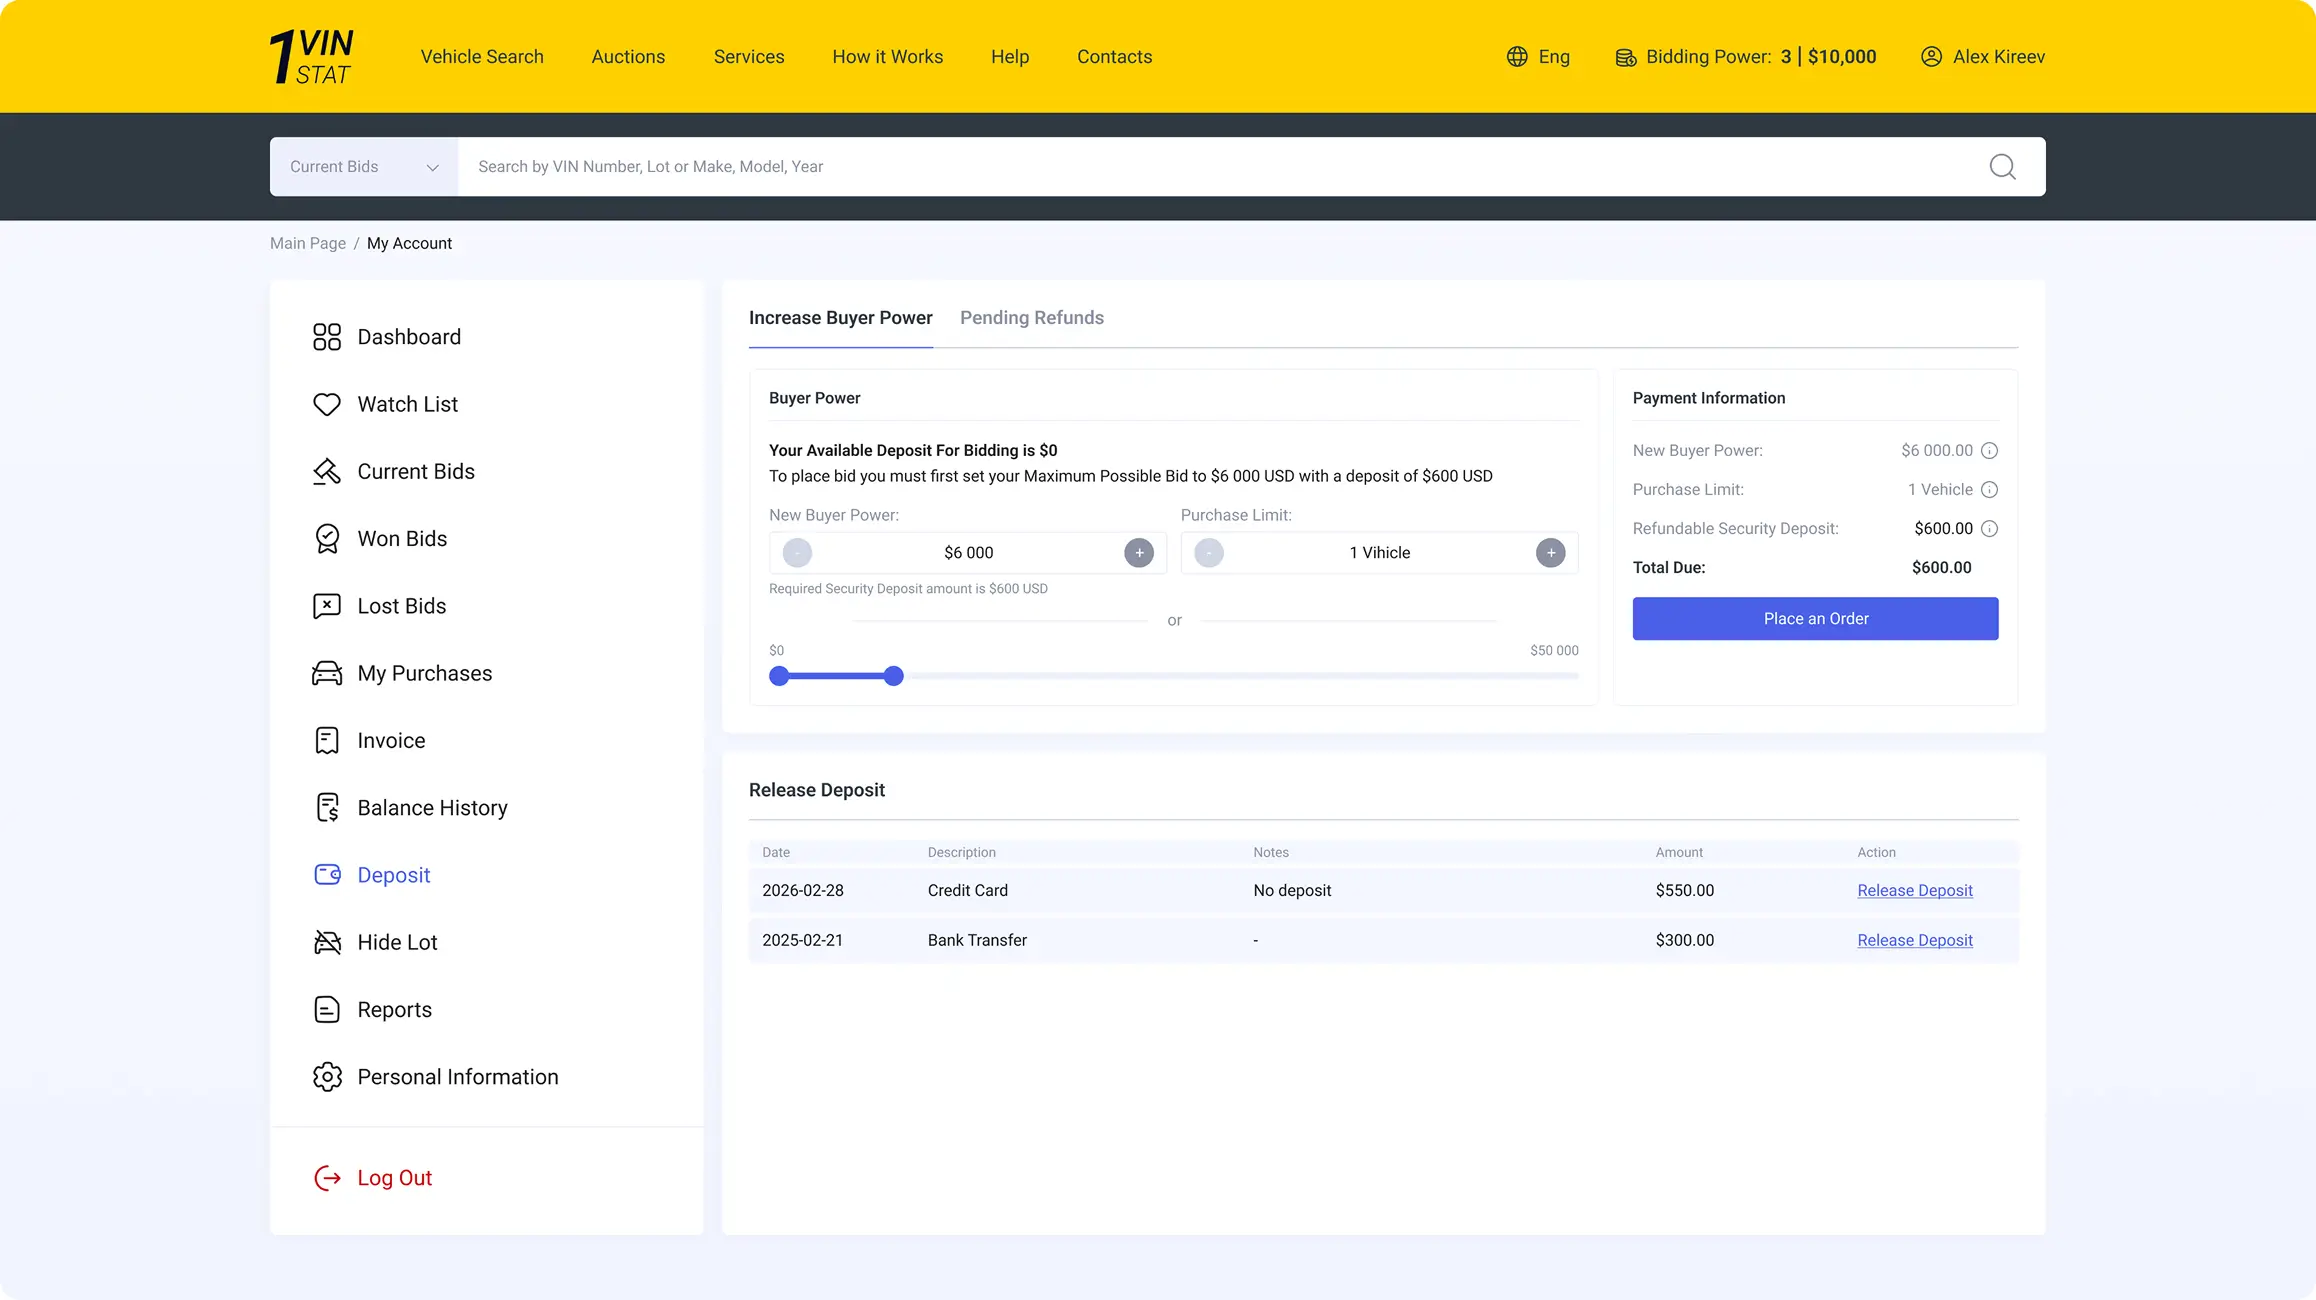Click the info icon beside Purchase Limit value
2316x1300 pixels.
point(1989,490)
